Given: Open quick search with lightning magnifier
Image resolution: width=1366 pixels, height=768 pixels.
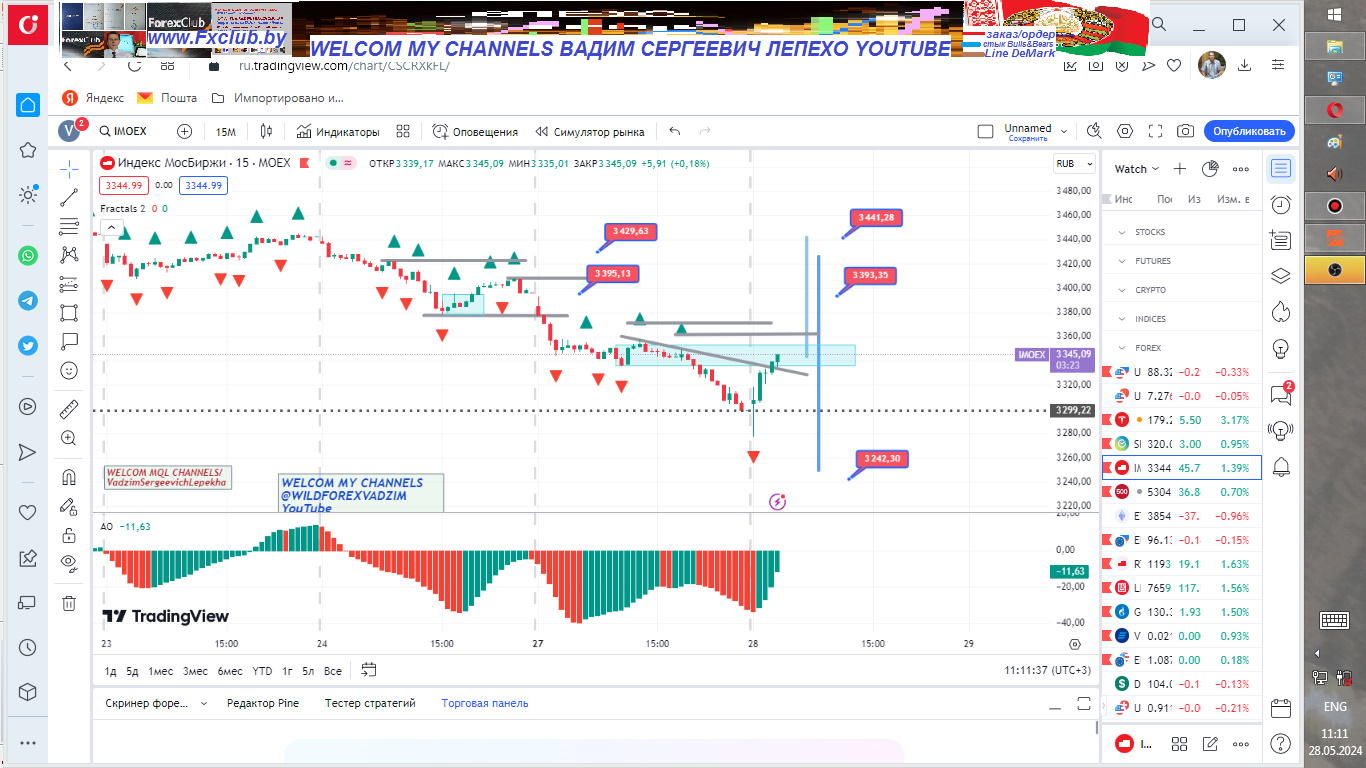Looking at the screenshot, I should 1094,131.
